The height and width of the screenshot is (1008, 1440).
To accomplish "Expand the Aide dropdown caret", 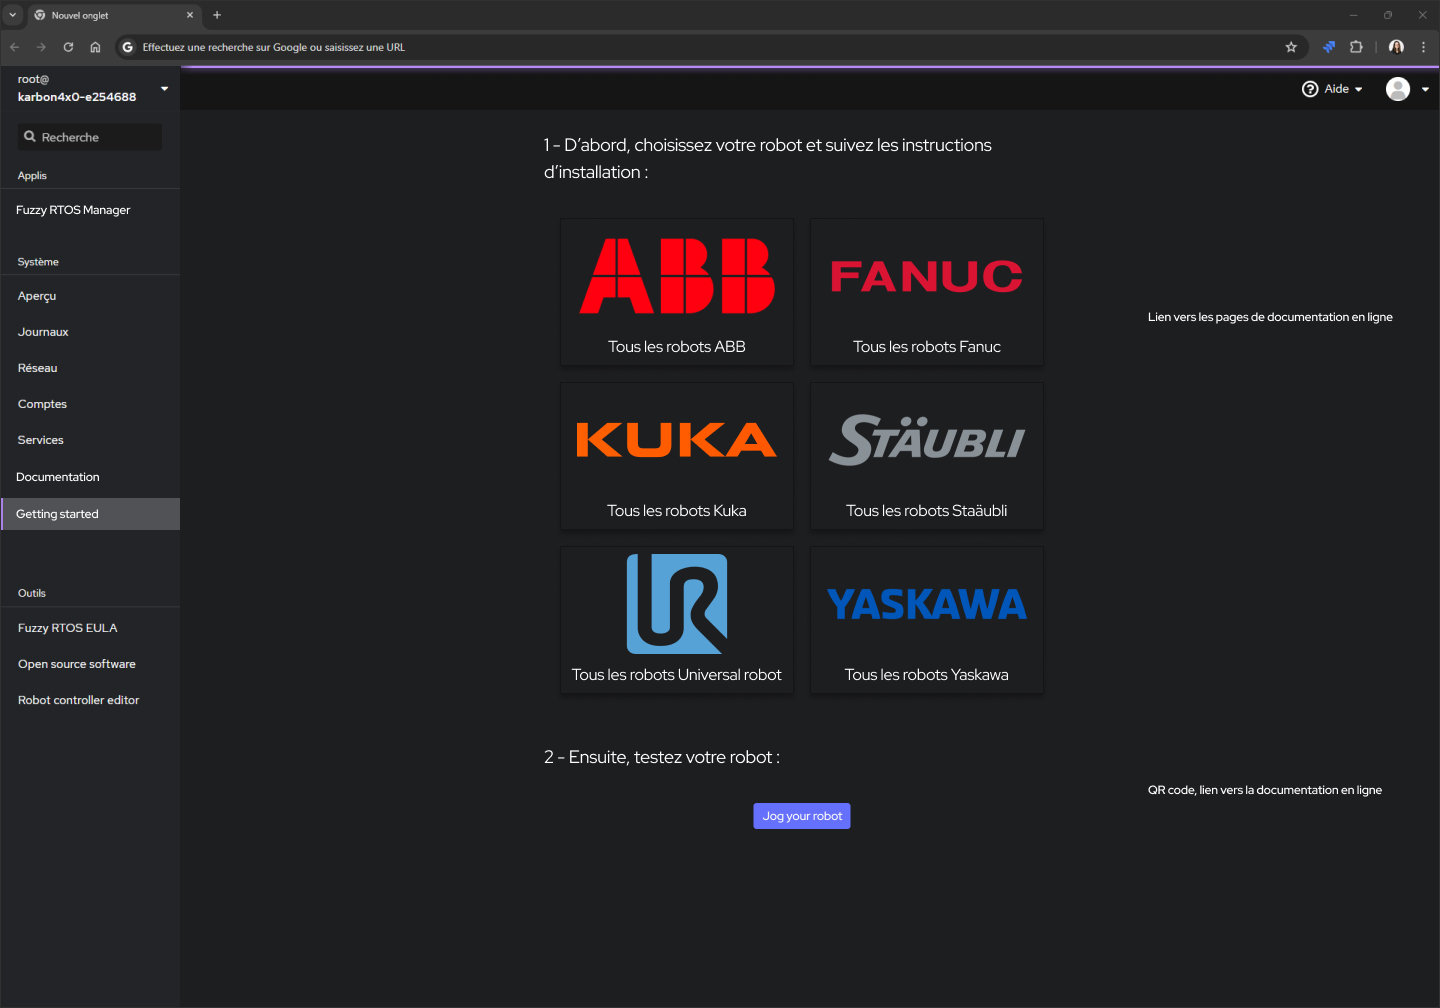I will [x=1359, y=90].
